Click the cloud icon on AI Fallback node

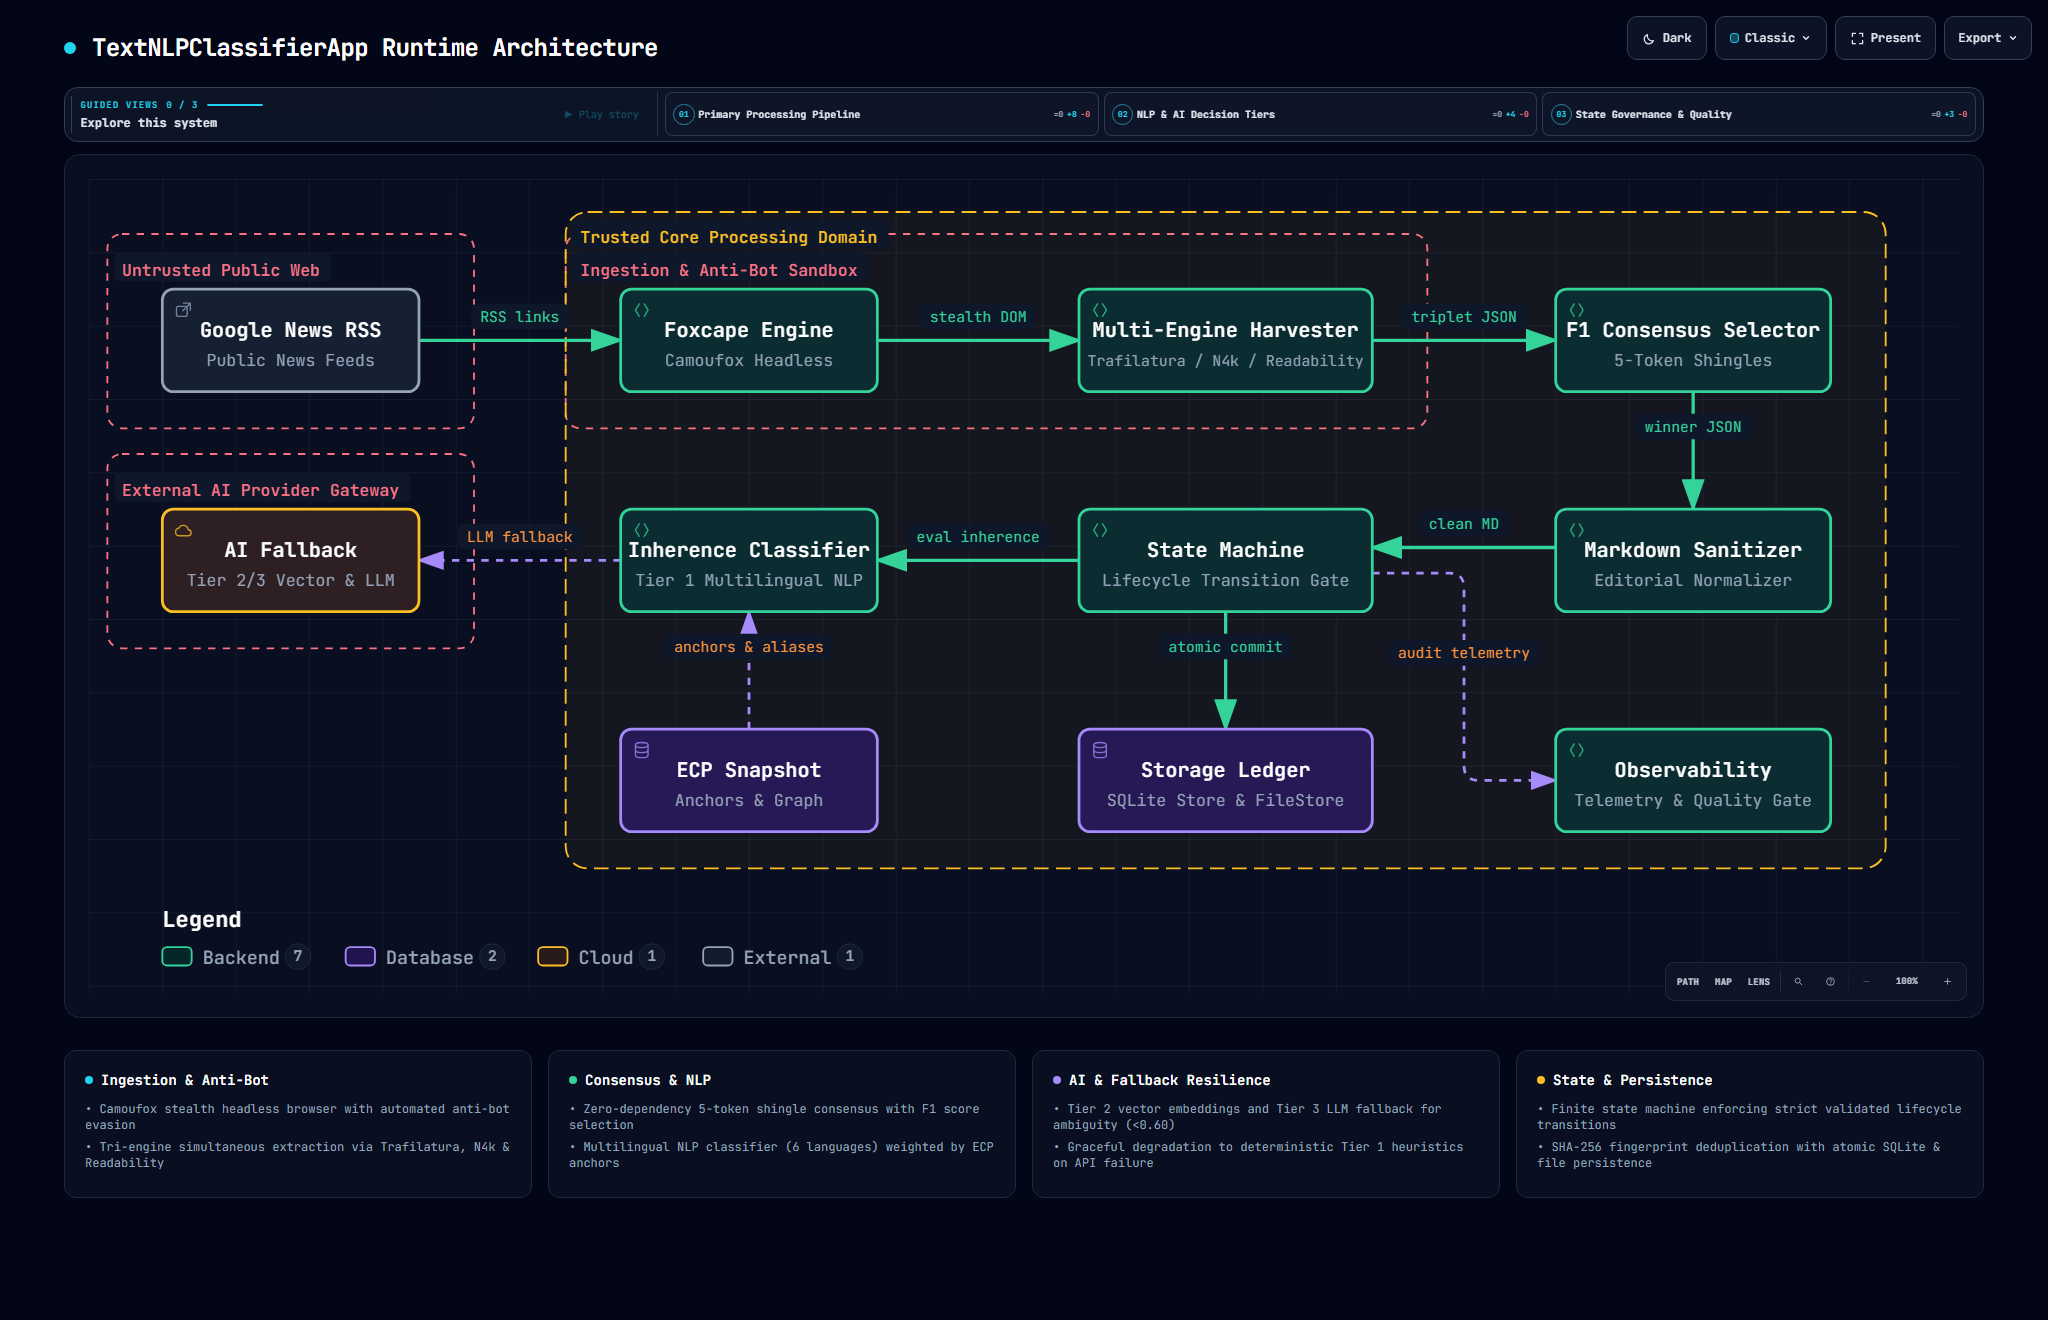pos(184,531)
